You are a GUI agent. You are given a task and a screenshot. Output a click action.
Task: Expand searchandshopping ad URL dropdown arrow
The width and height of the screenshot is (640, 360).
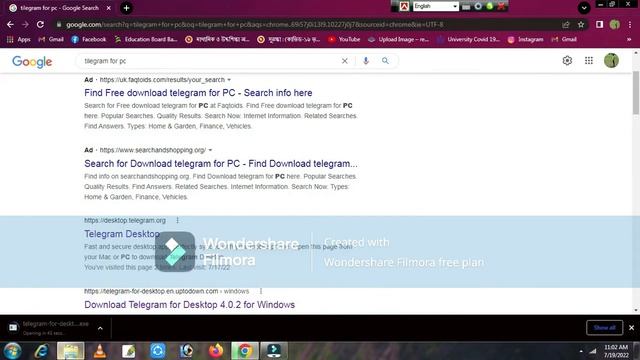coord(210,150)
